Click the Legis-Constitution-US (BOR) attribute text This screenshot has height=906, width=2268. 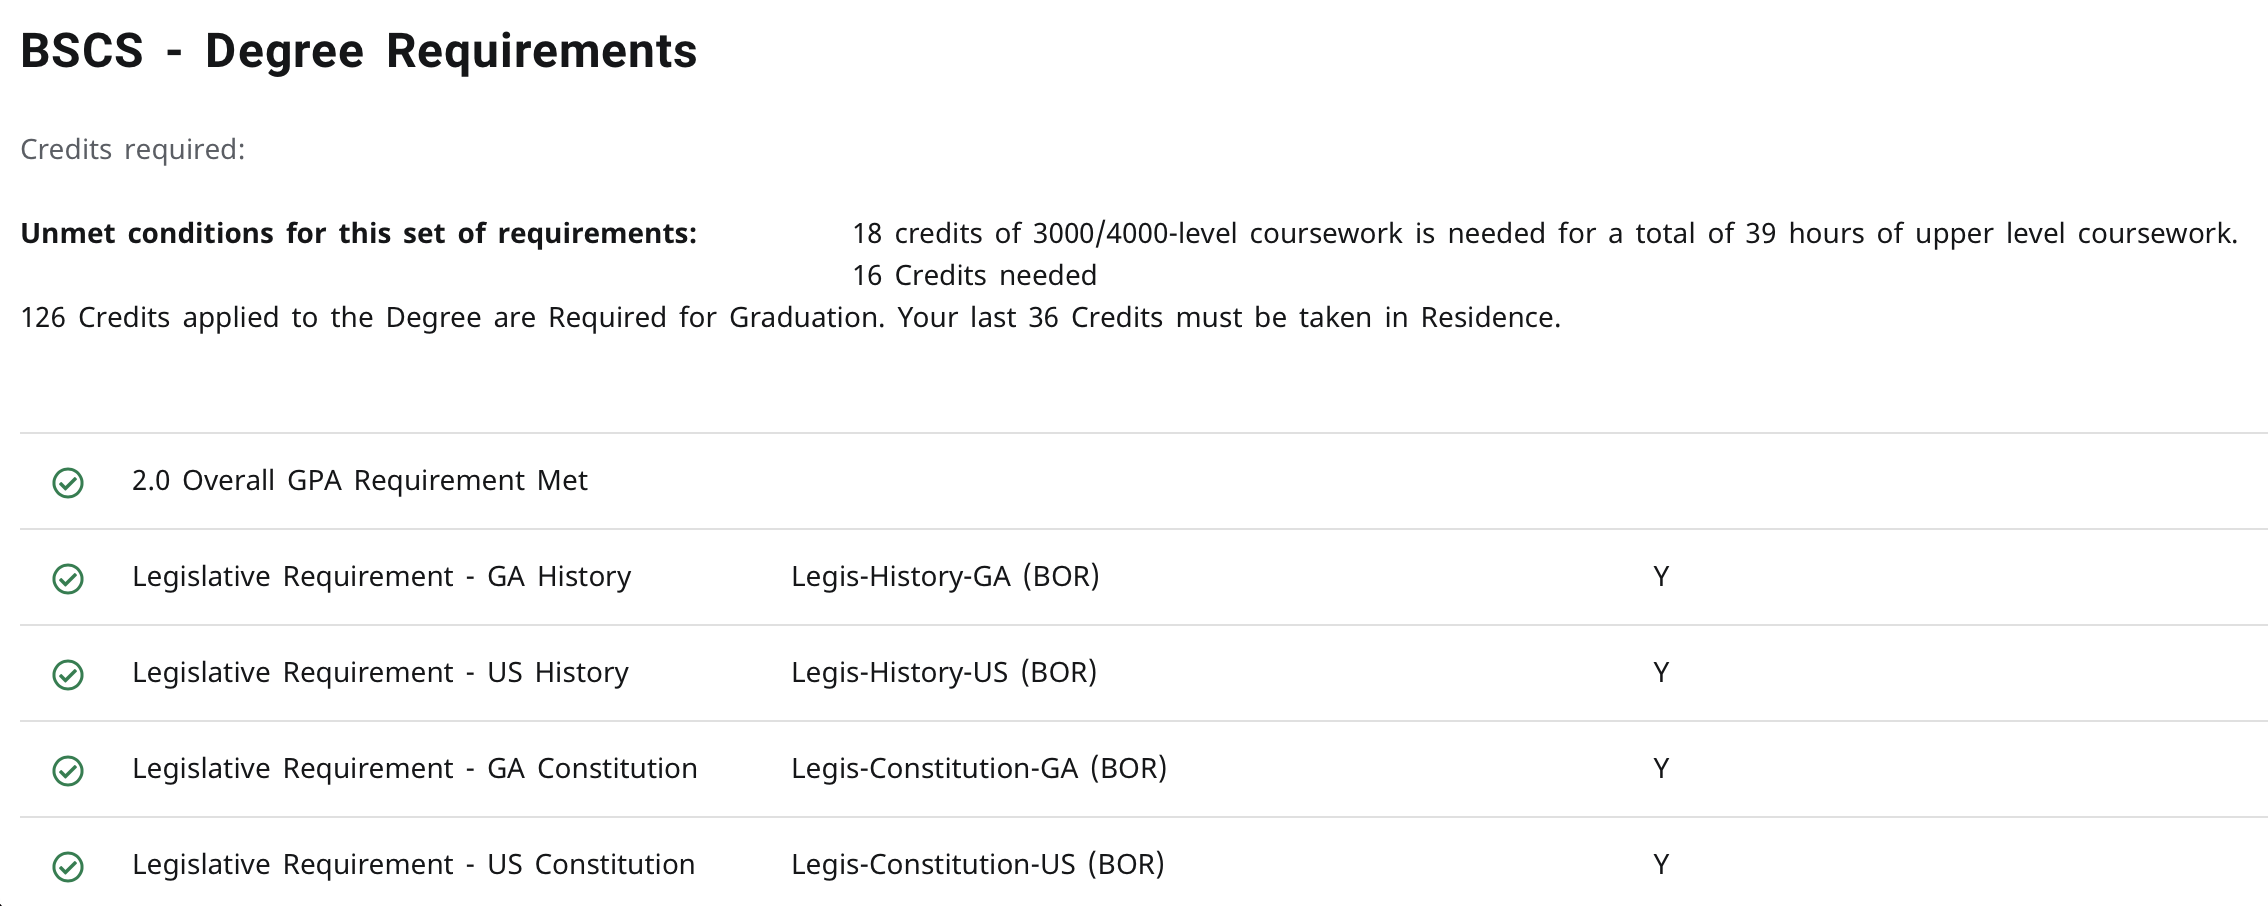(978, 865)
